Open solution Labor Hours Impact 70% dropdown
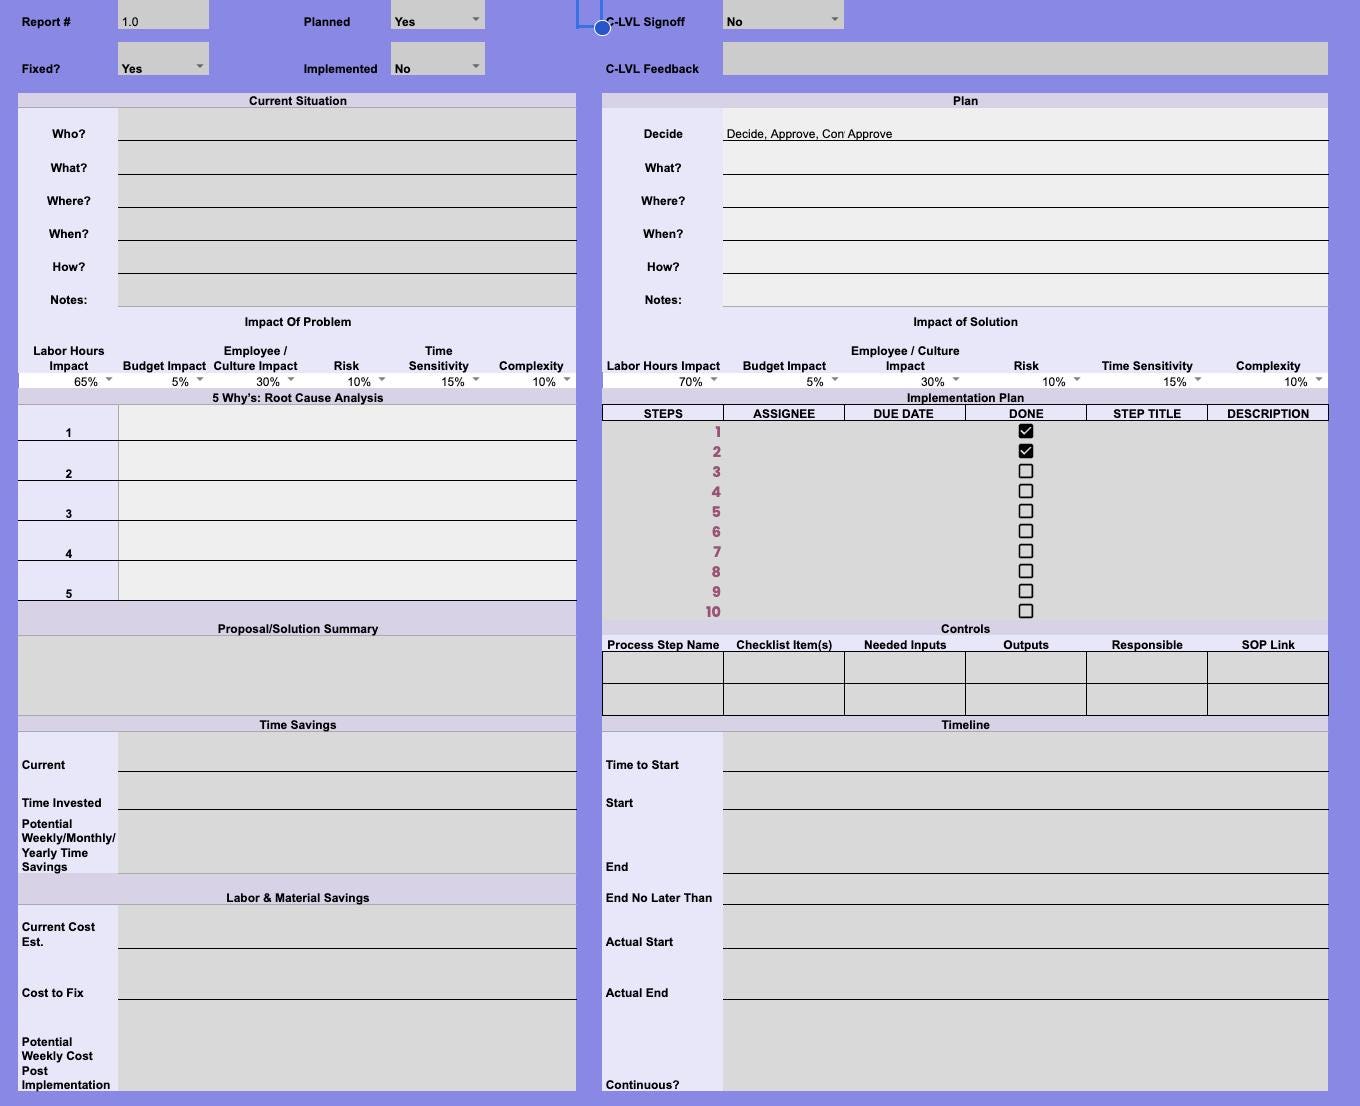Image resolution: width=1360 pixels, height=1106 pixels. pos(714,380)
